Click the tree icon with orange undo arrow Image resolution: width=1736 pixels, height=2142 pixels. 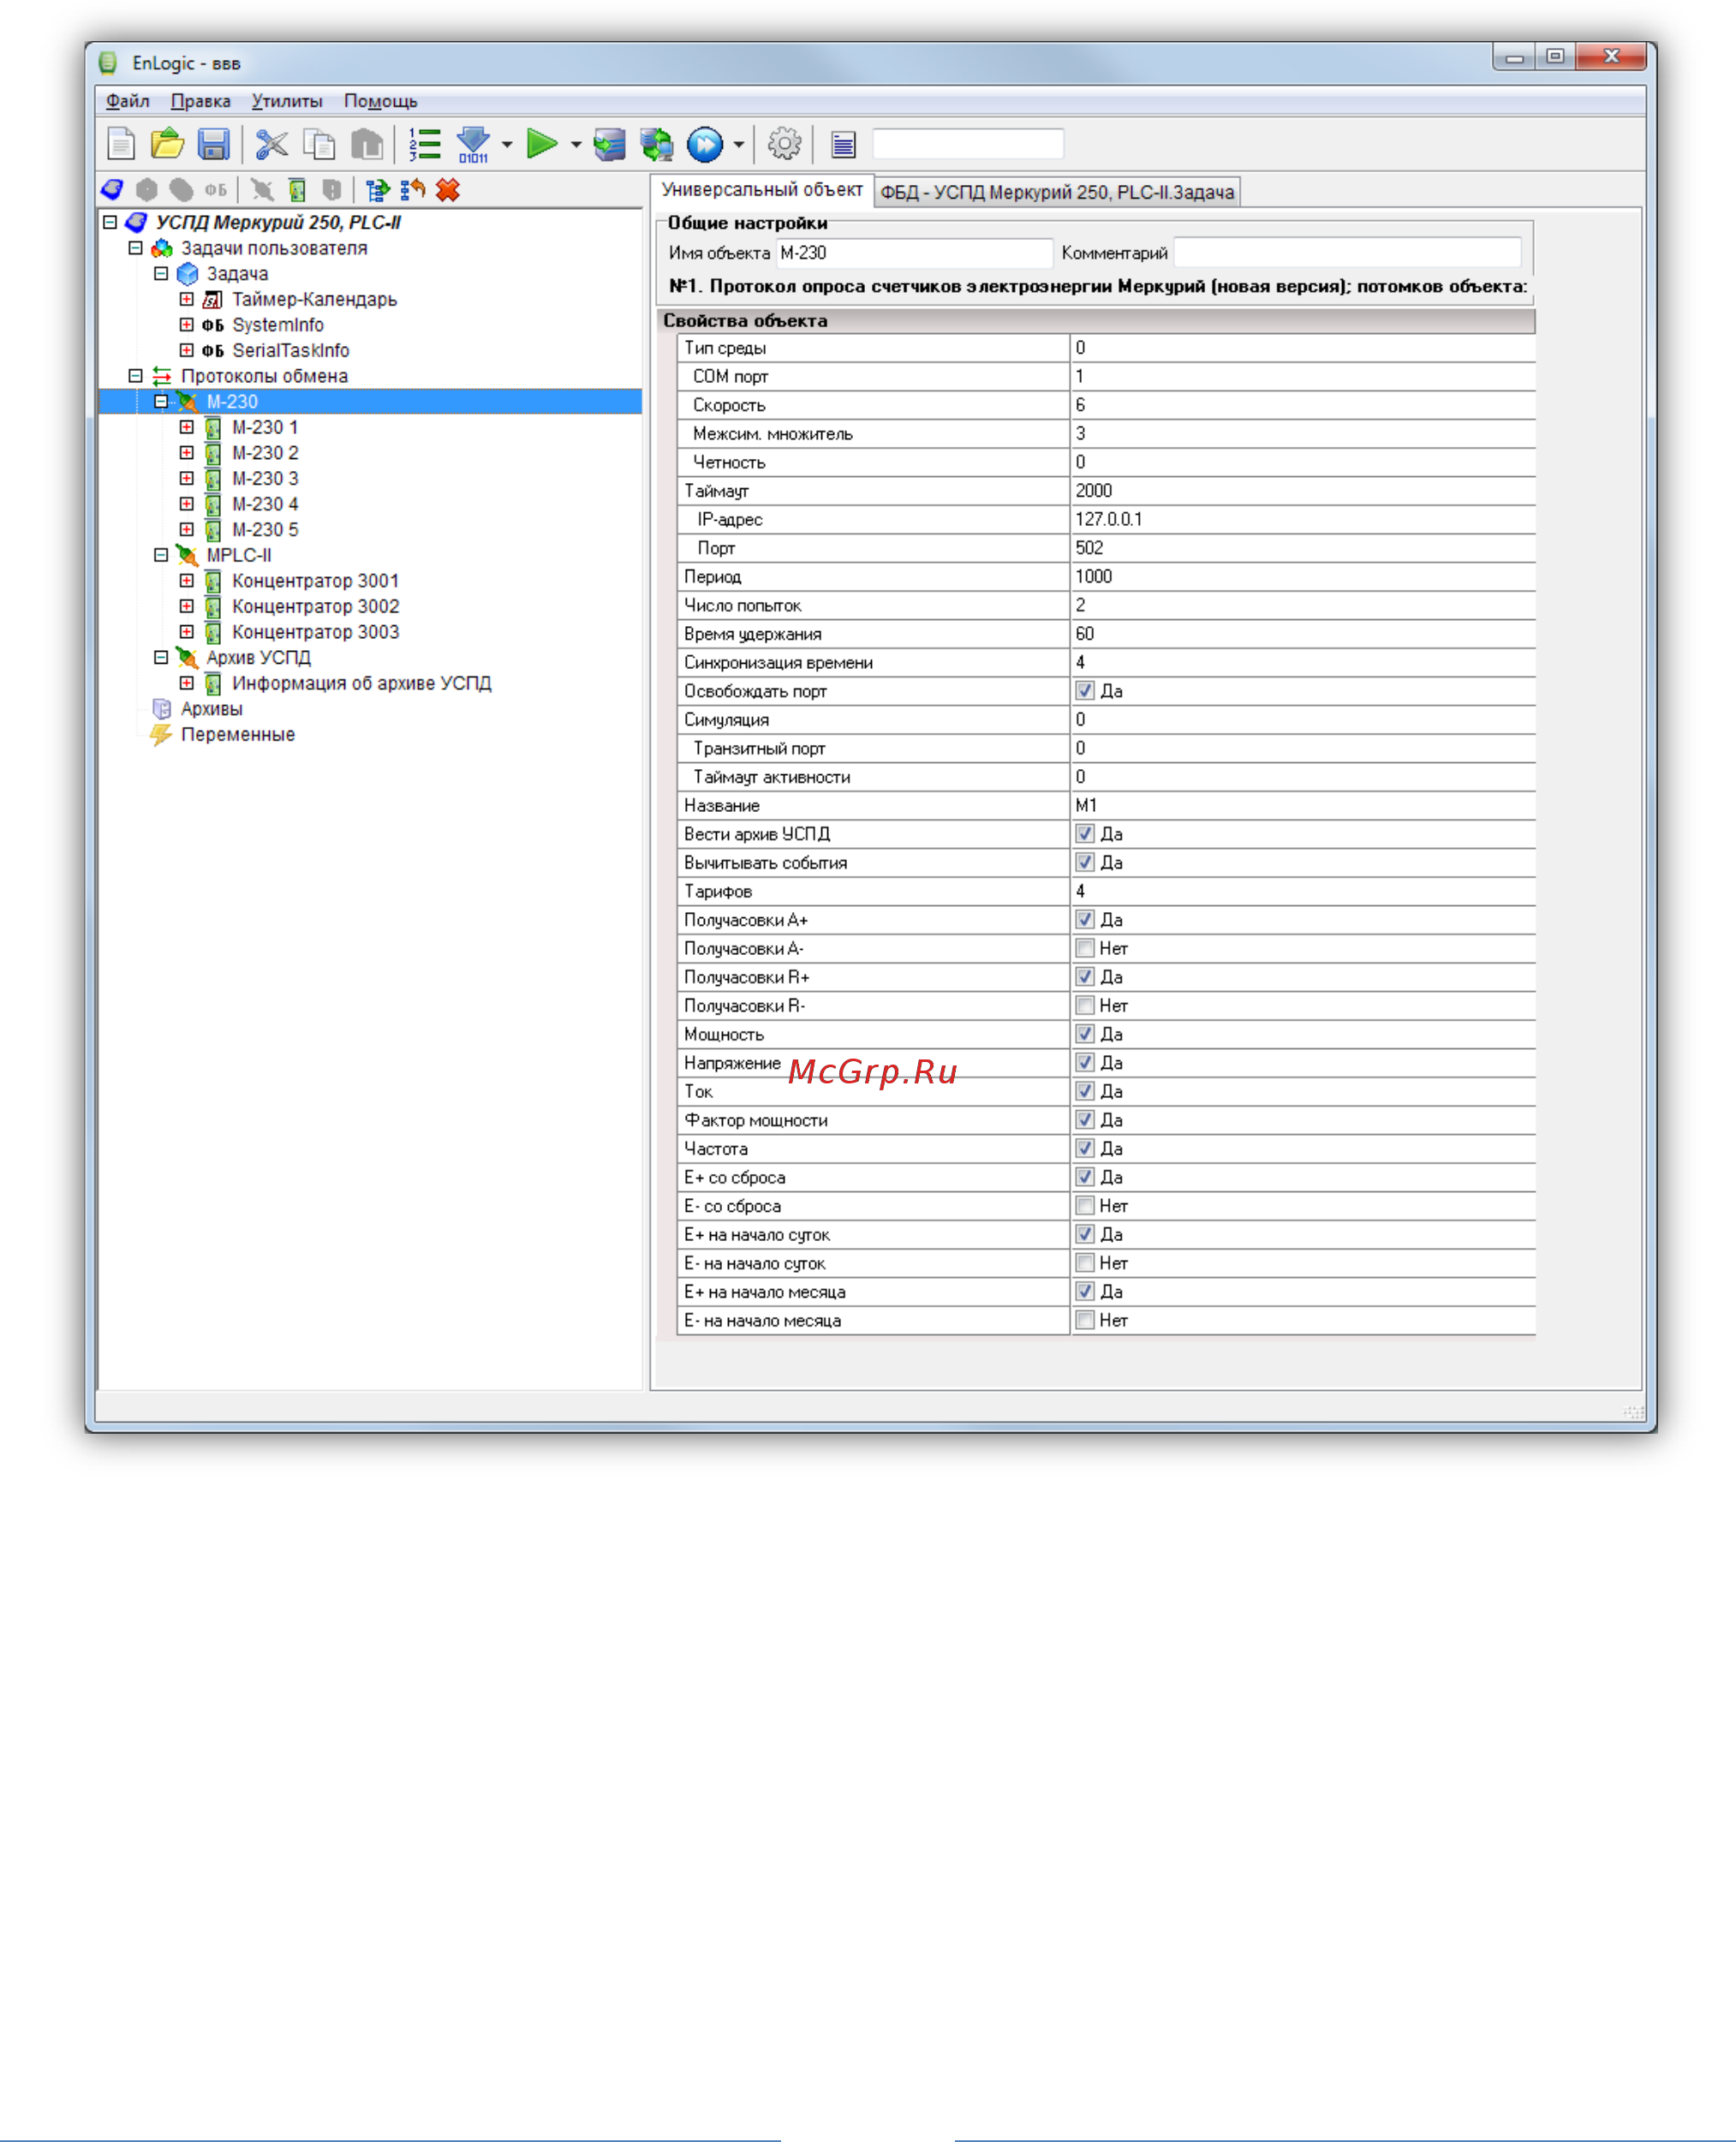412,189
